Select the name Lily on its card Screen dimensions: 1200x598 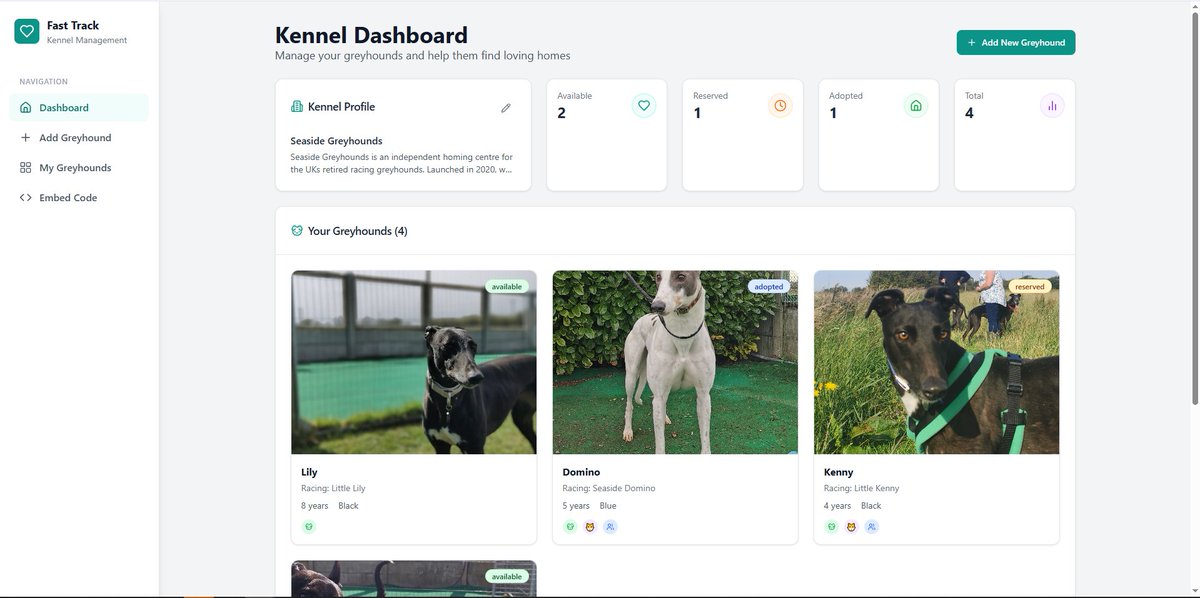[309, 472]
